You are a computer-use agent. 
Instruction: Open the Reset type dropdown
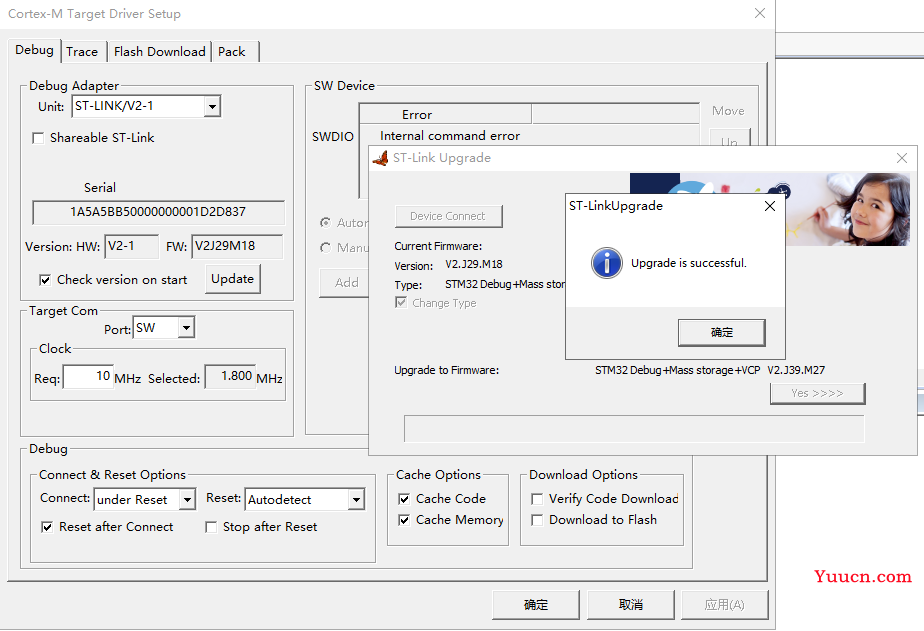356,500
